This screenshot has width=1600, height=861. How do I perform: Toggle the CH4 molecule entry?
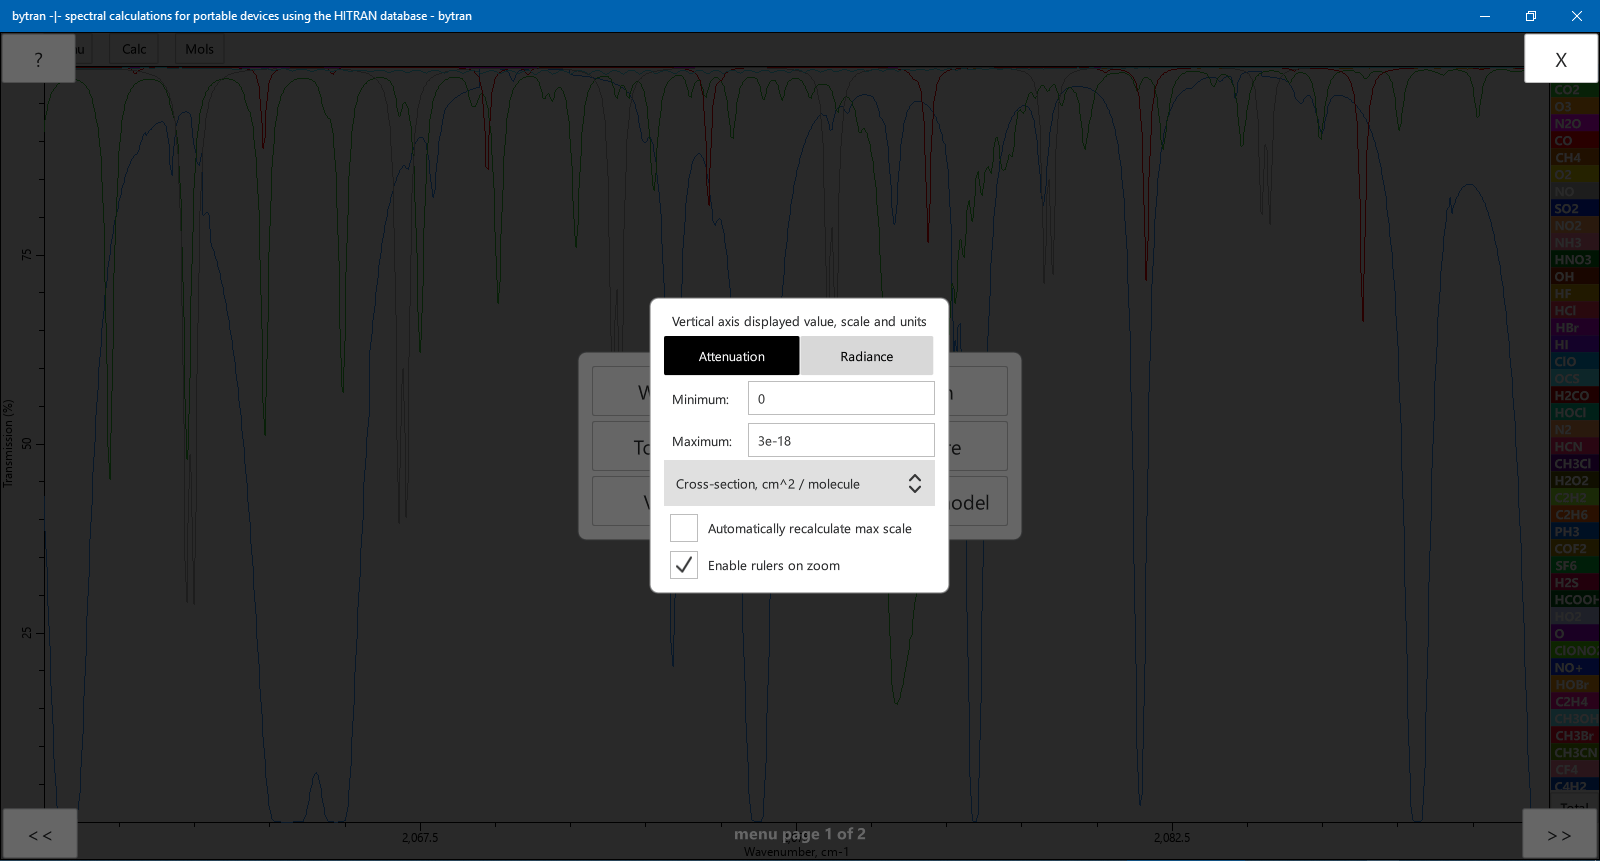[1574, 158]
